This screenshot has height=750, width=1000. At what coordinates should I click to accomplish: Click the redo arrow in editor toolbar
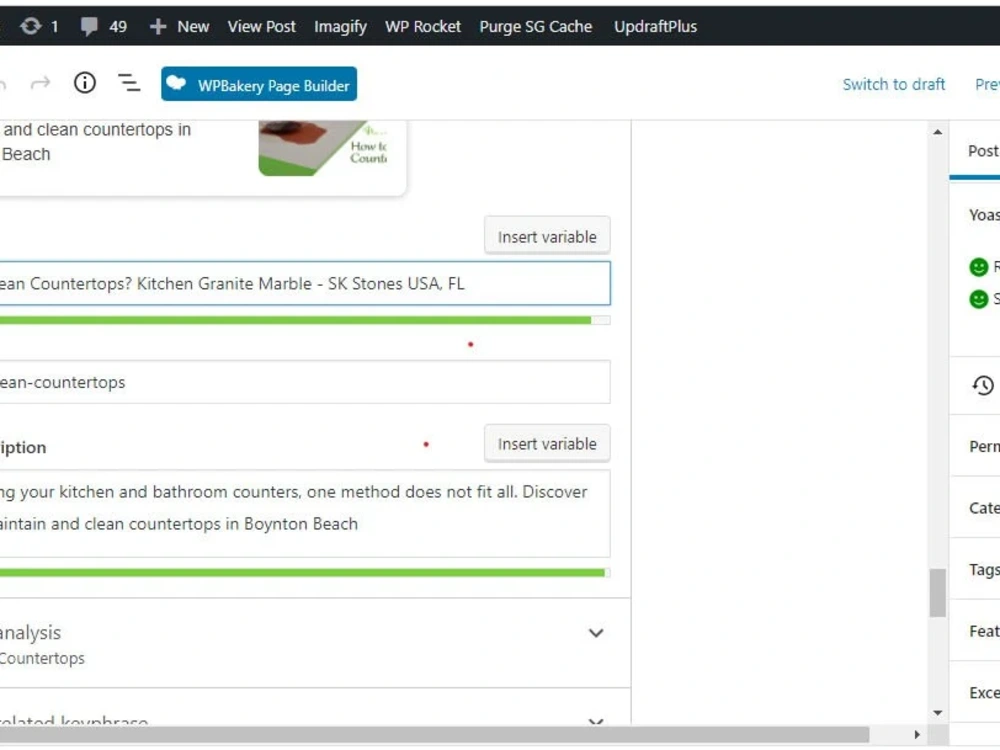tap(40, 83)
